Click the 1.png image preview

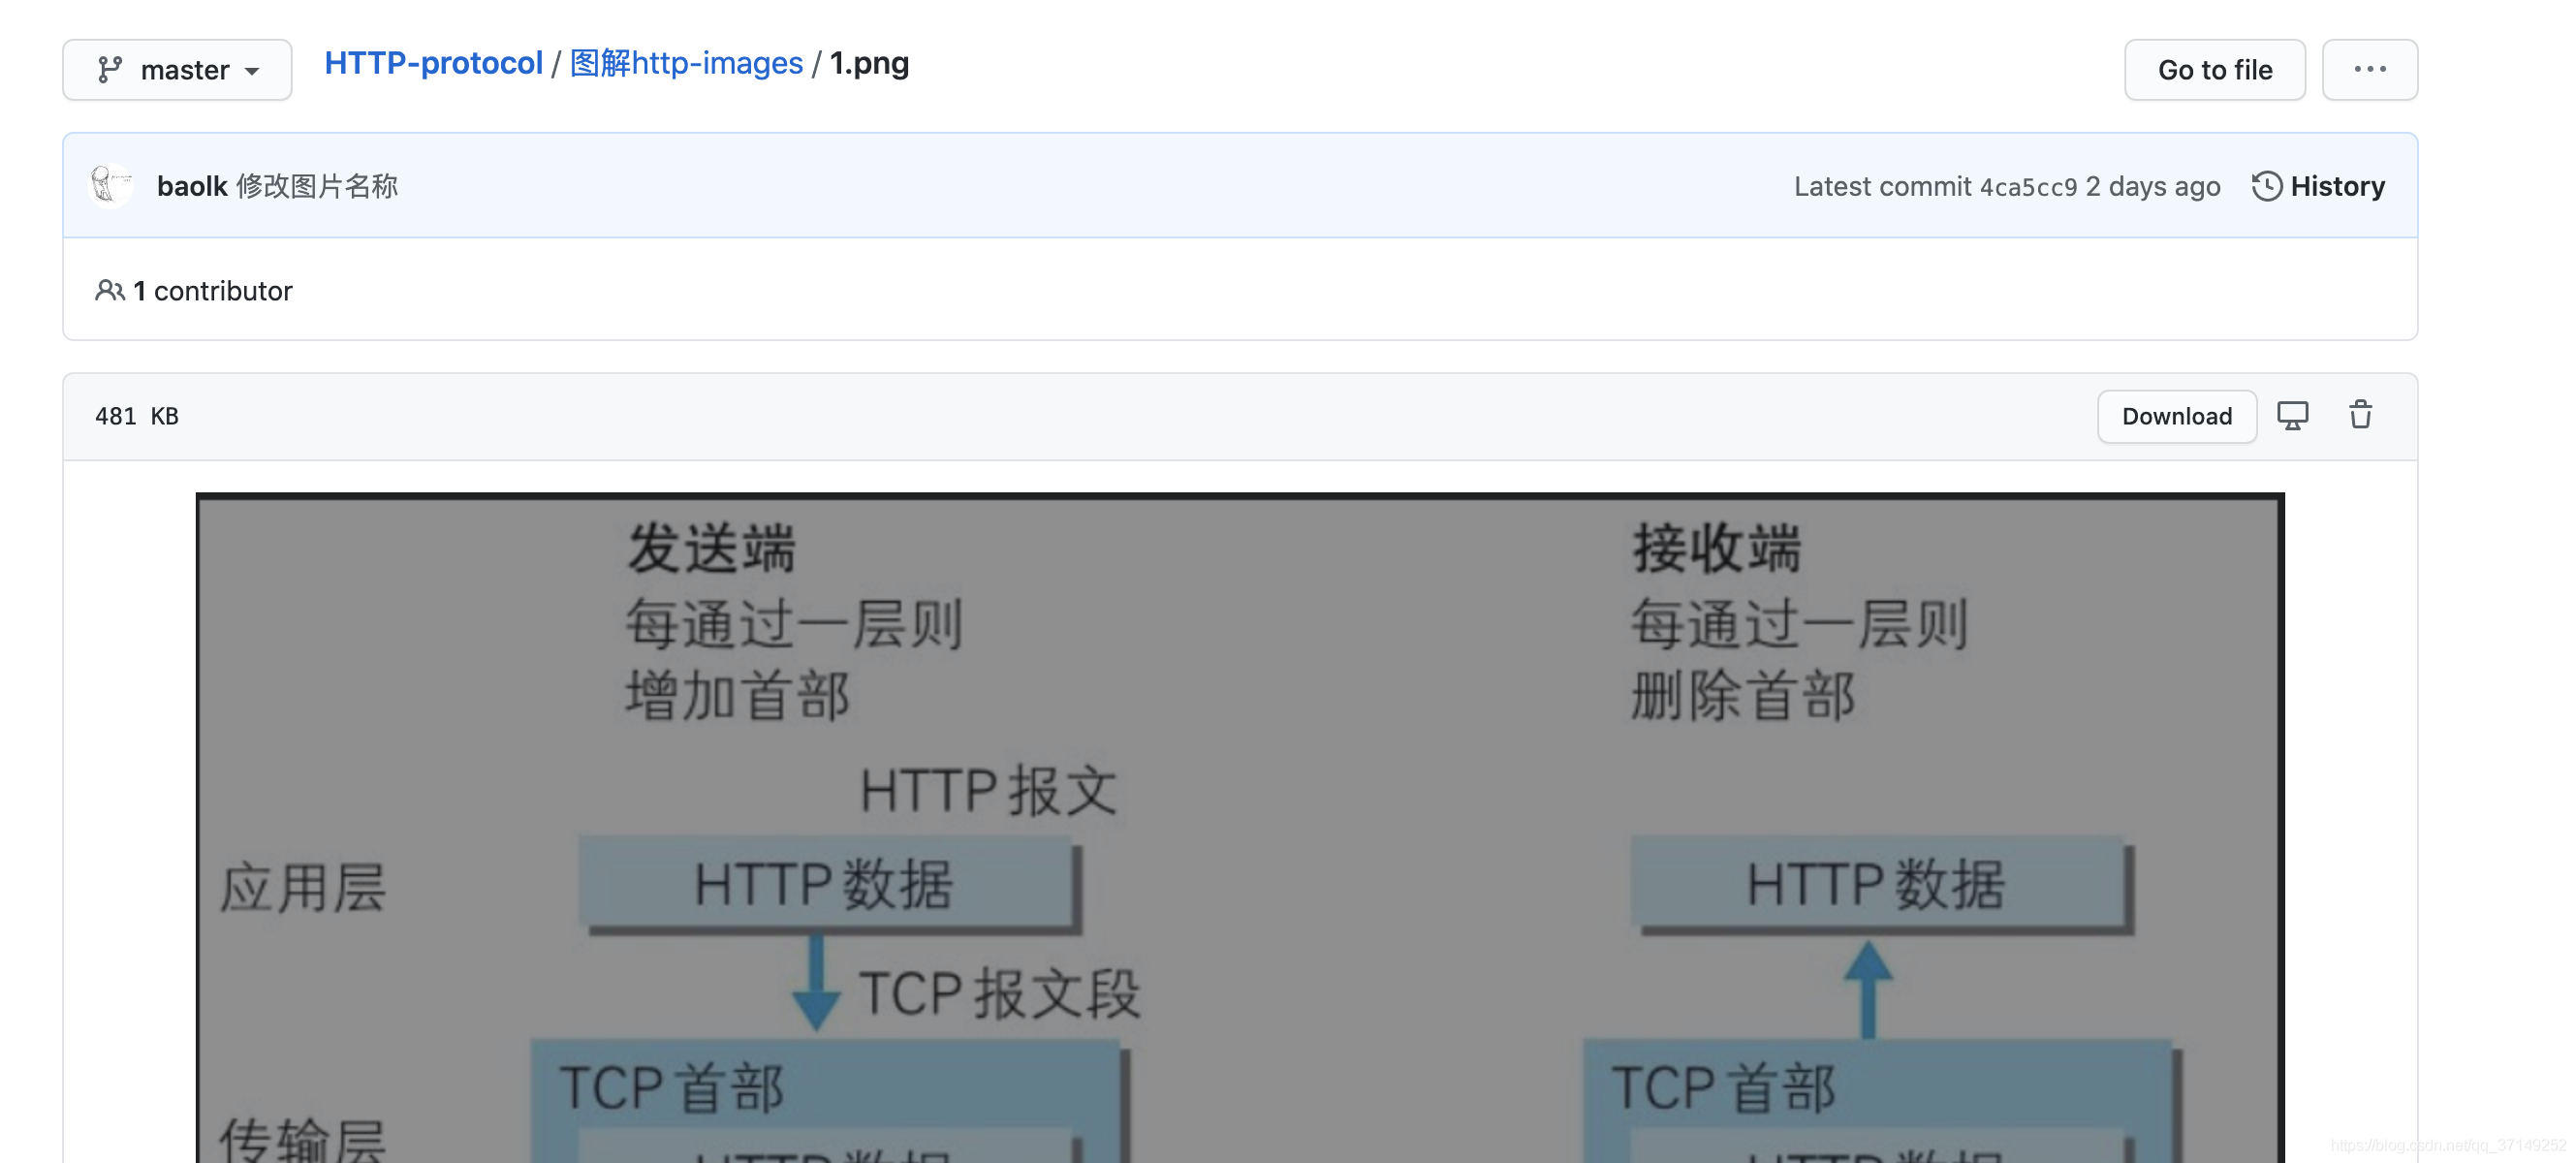coord(1240,828)
